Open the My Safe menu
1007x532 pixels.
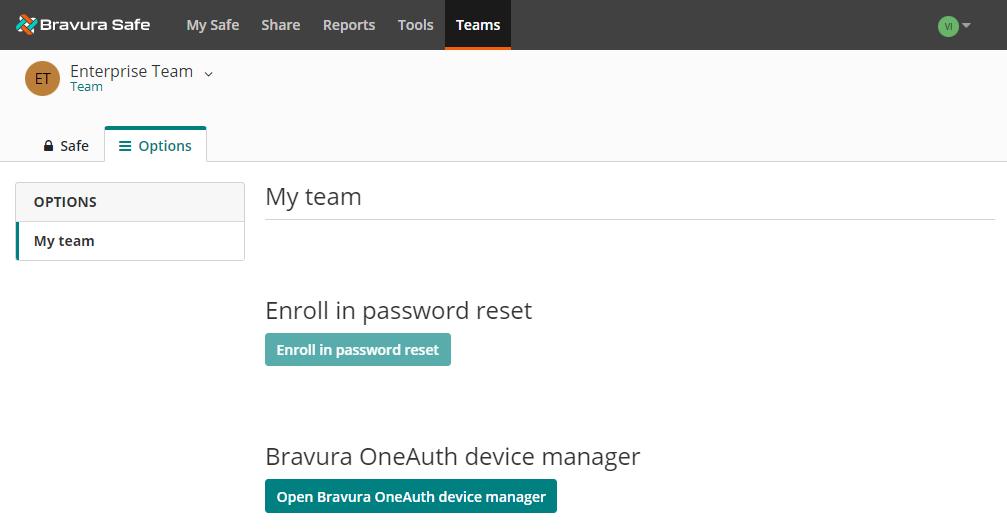(212, 25)
